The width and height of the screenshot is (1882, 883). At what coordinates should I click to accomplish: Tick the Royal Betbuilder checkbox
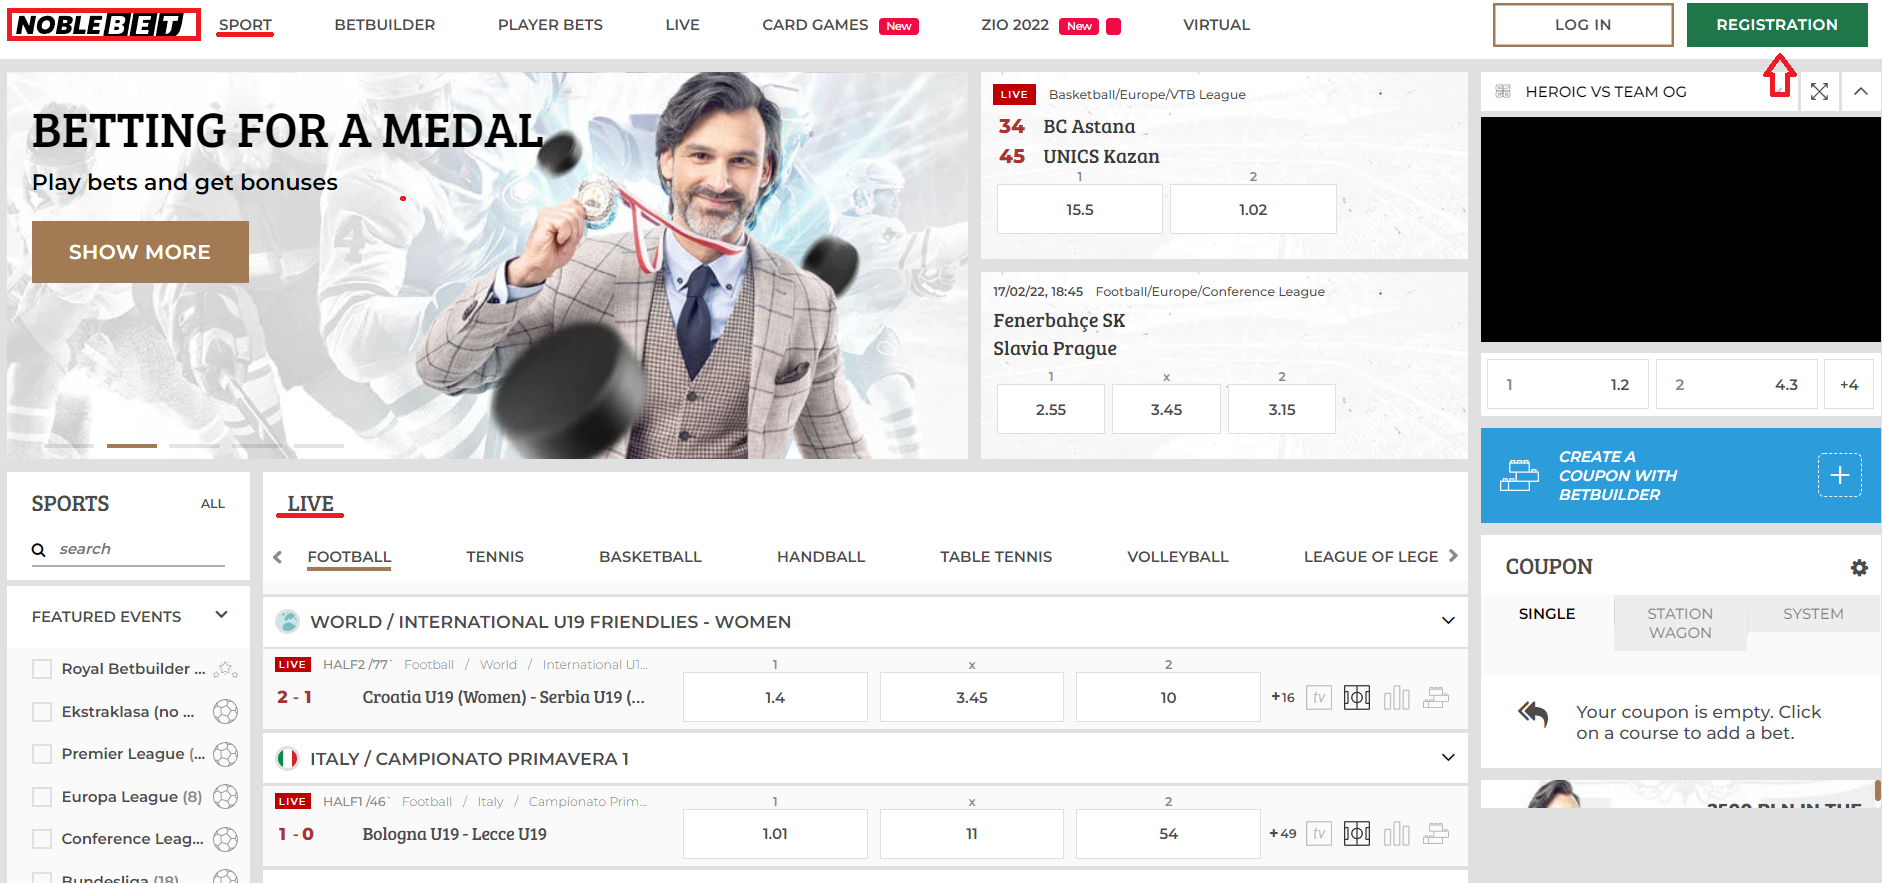(42, 669)
